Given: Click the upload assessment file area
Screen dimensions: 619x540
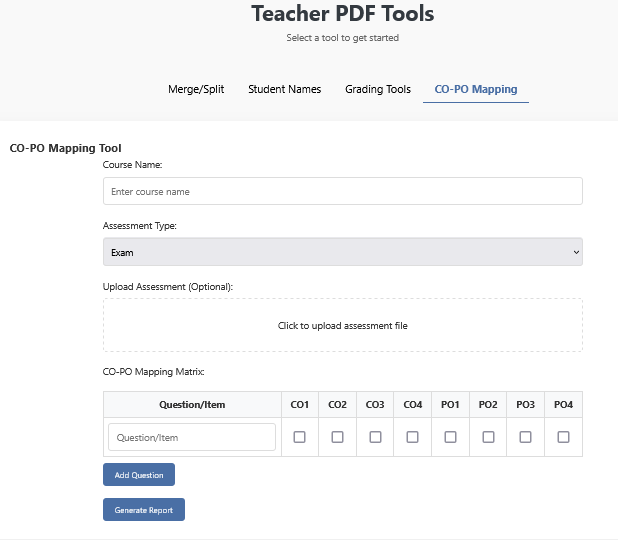Looking at the screenshot, I should point(342,325).
